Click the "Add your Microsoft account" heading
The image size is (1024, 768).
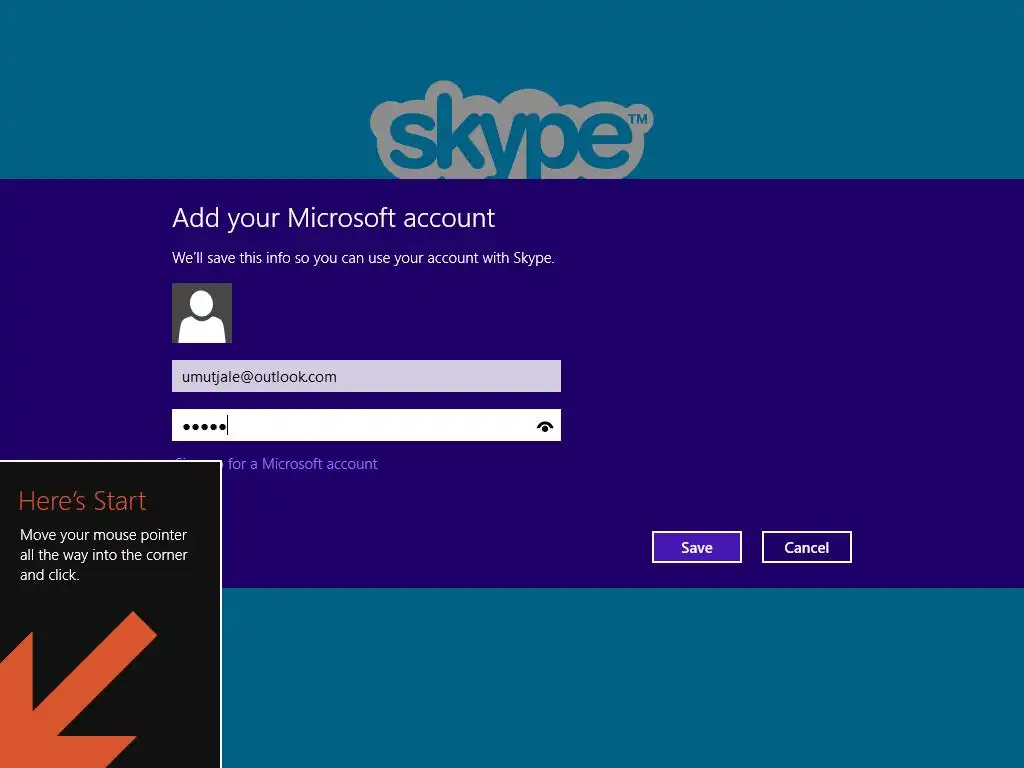tap(333, 218)
